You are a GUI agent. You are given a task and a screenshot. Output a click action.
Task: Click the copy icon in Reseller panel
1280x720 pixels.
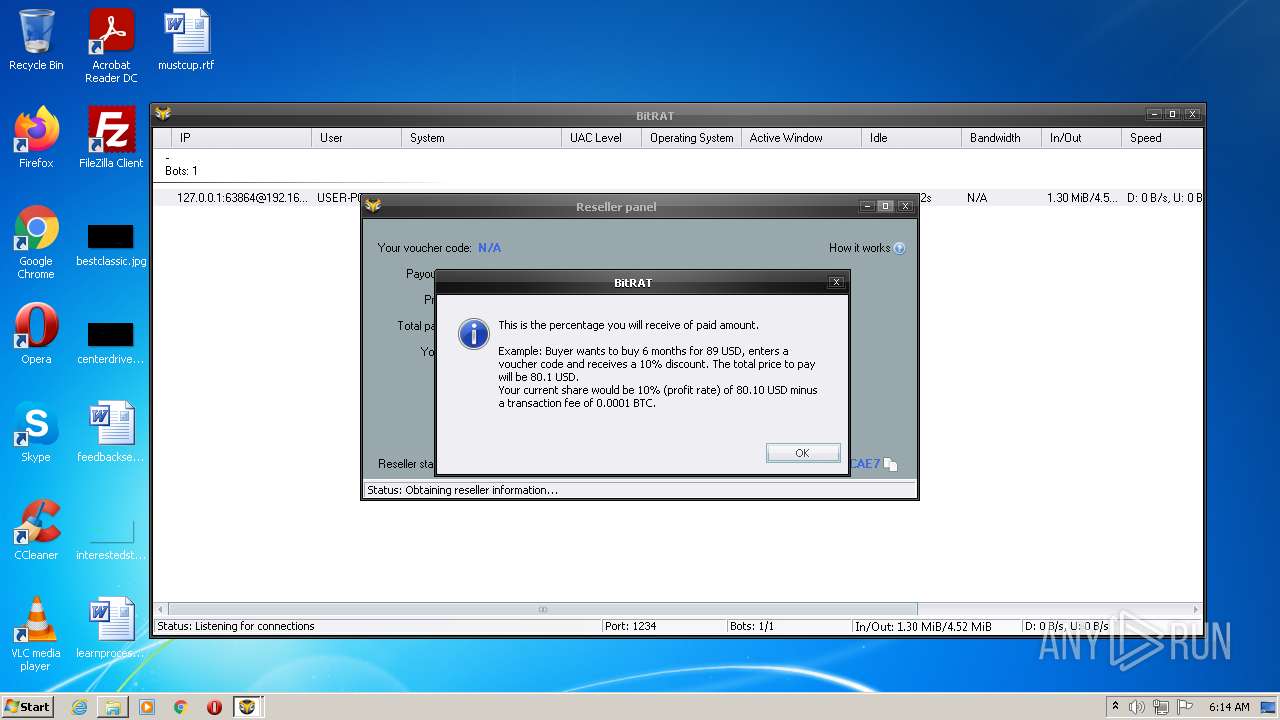point(890,464)
